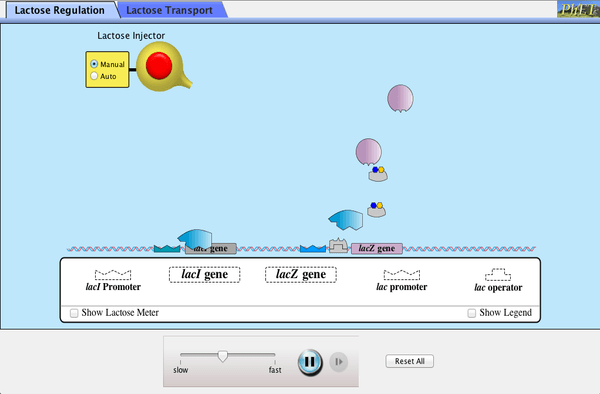Enable Show Lactose Meter checkbox
The width and height of the screenshot is (600, 394).
click(x=74, y=313)
